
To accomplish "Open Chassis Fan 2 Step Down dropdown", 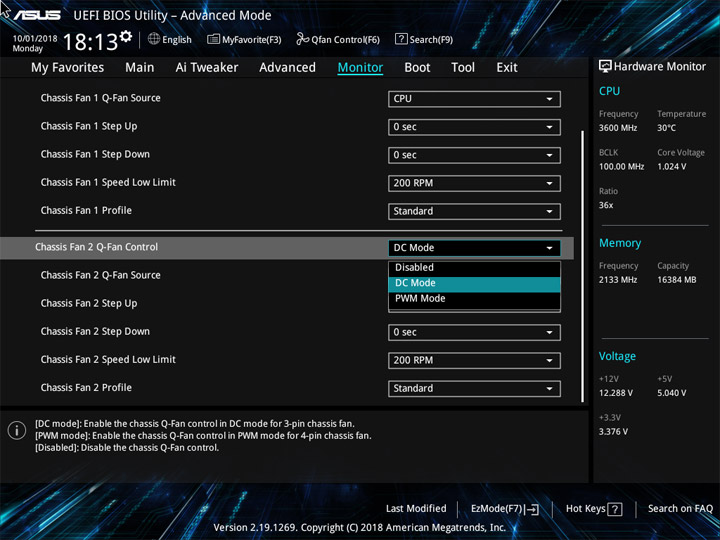I will pyautogui.click(x=474, y=332).
